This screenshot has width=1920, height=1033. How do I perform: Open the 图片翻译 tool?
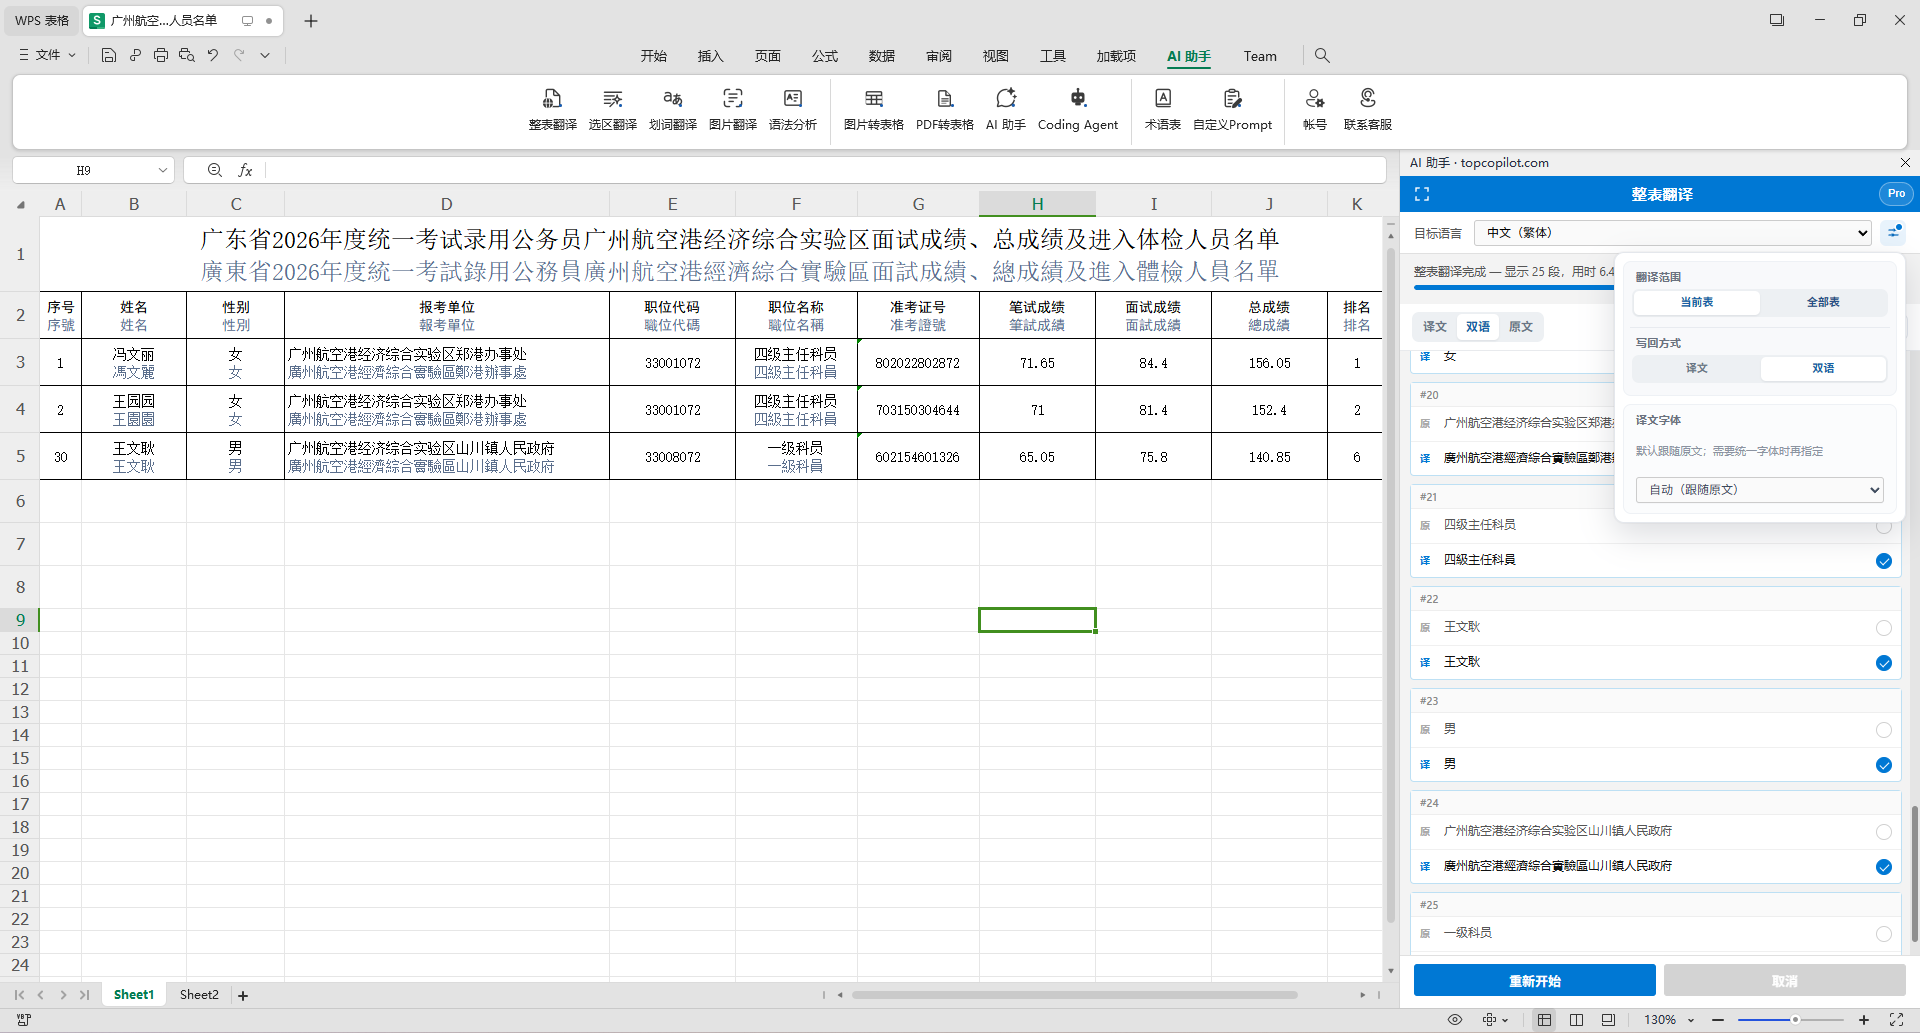tap(732, 109)
